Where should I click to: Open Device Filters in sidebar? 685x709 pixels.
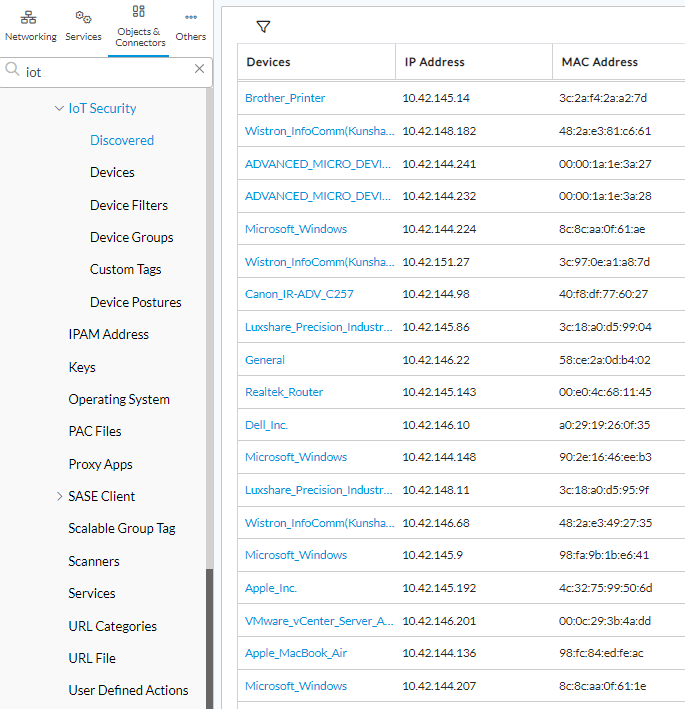(x=129, y=205)
